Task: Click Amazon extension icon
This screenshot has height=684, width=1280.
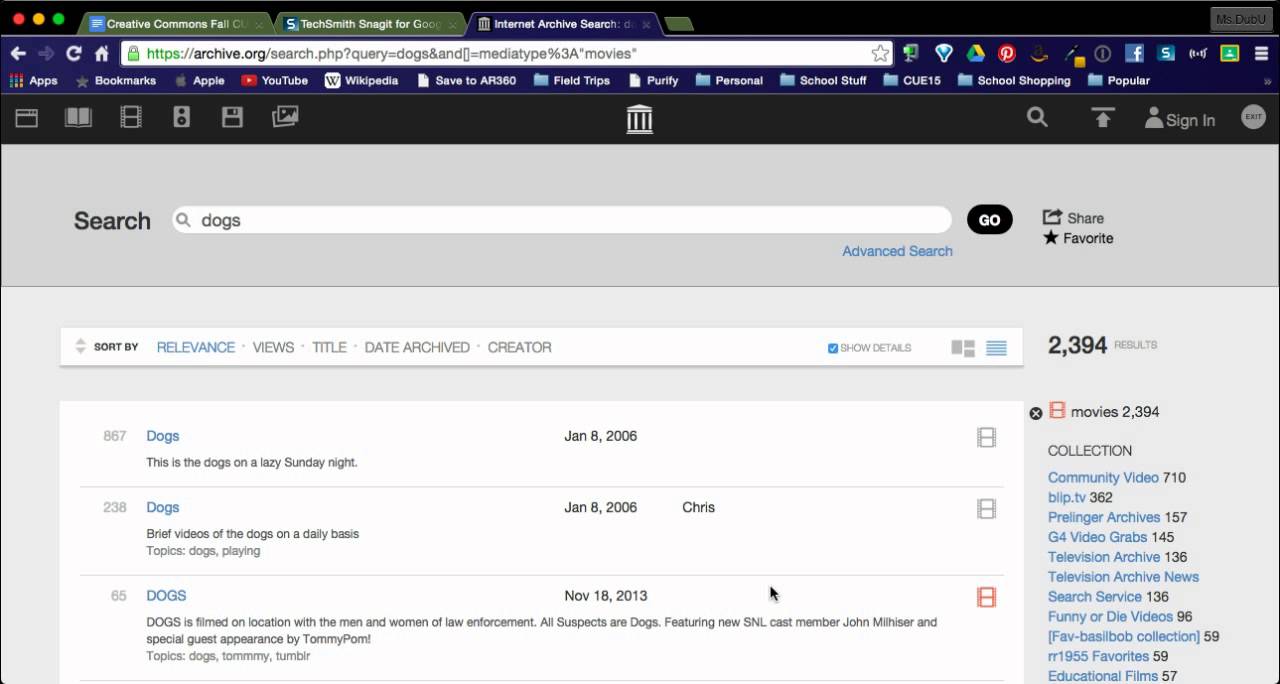Action: tap(1040, 53)
